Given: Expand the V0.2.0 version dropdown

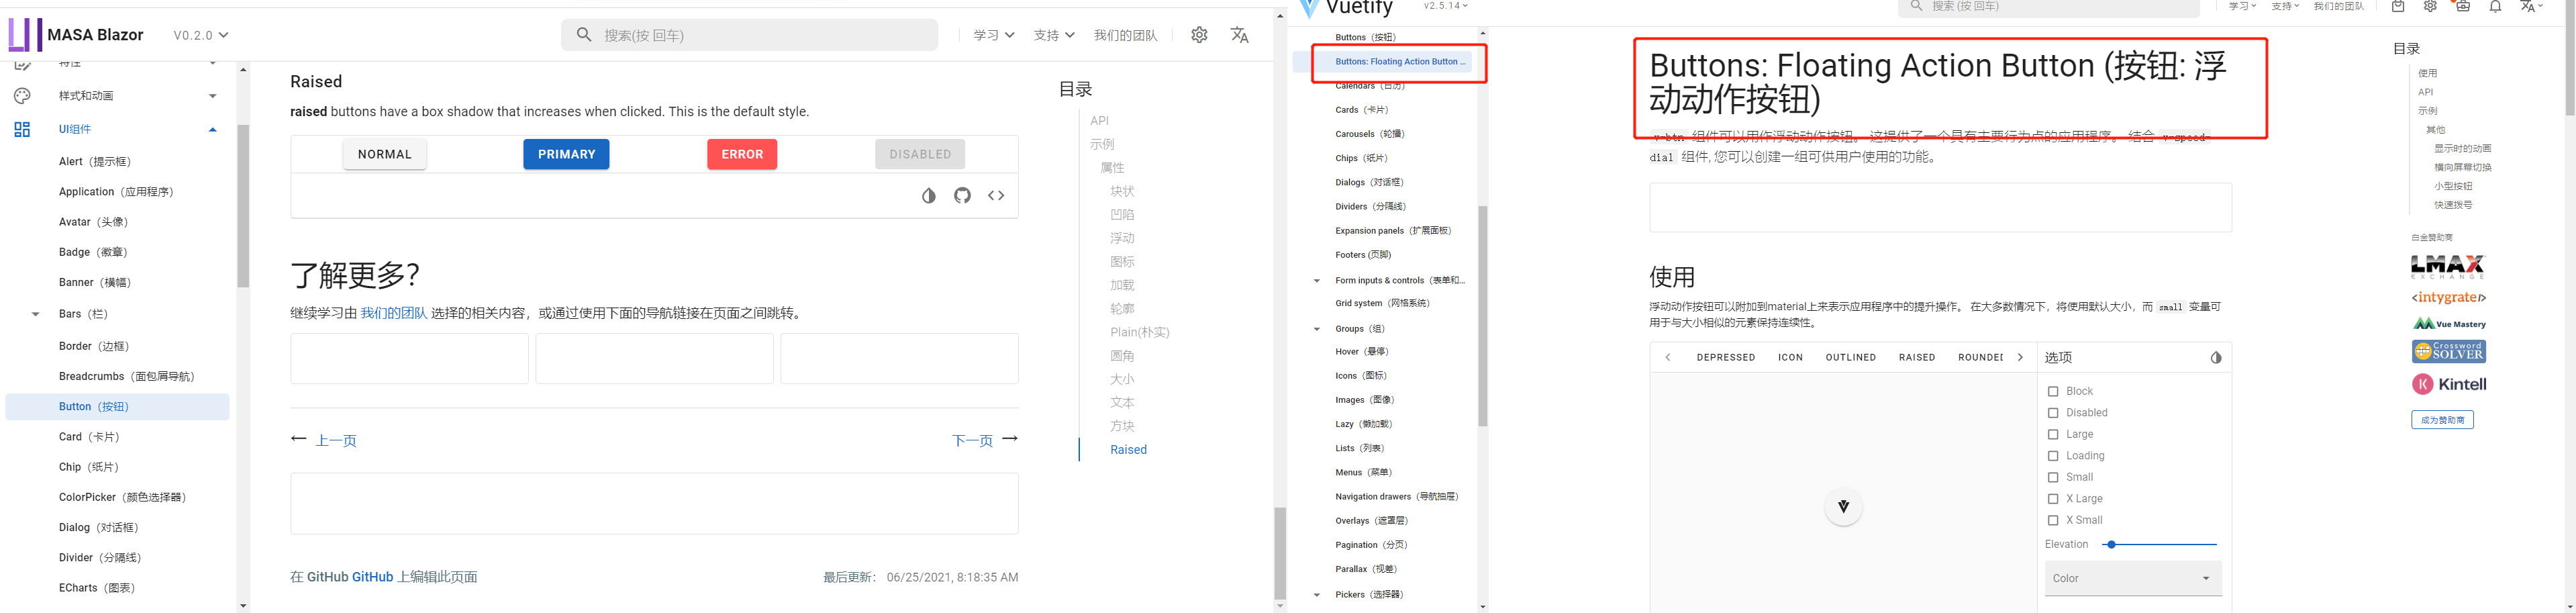Looking at the screenshot, I should (199, 34).
